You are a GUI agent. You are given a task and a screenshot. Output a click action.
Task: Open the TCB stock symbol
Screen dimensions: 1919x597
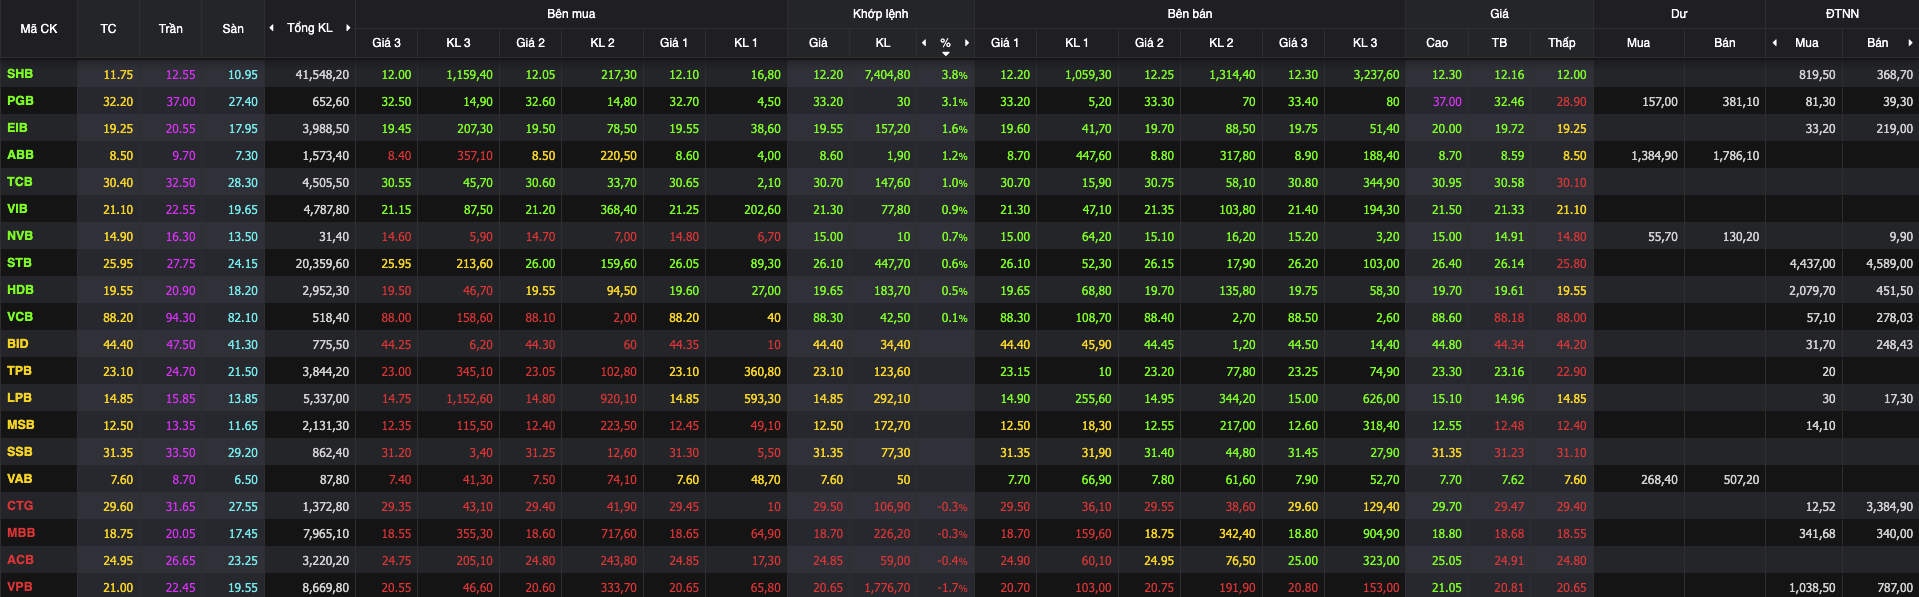coord(20,182)
